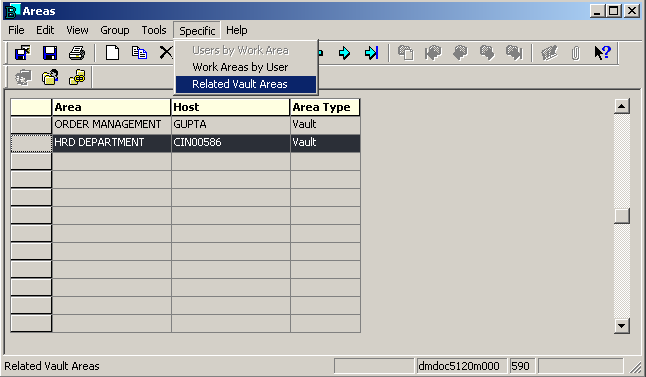Click the greyed-out paperclip attachment icon
This screenshot has width=646, height=377.
[576, 53]
